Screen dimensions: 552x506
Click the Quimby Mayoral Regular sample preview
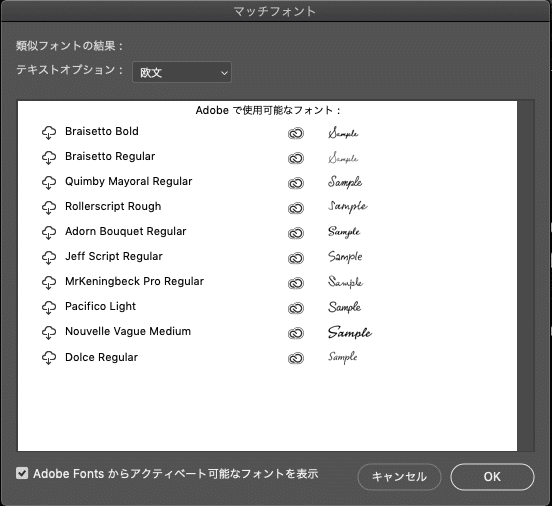pyautogui.click(x=345, y=182)
